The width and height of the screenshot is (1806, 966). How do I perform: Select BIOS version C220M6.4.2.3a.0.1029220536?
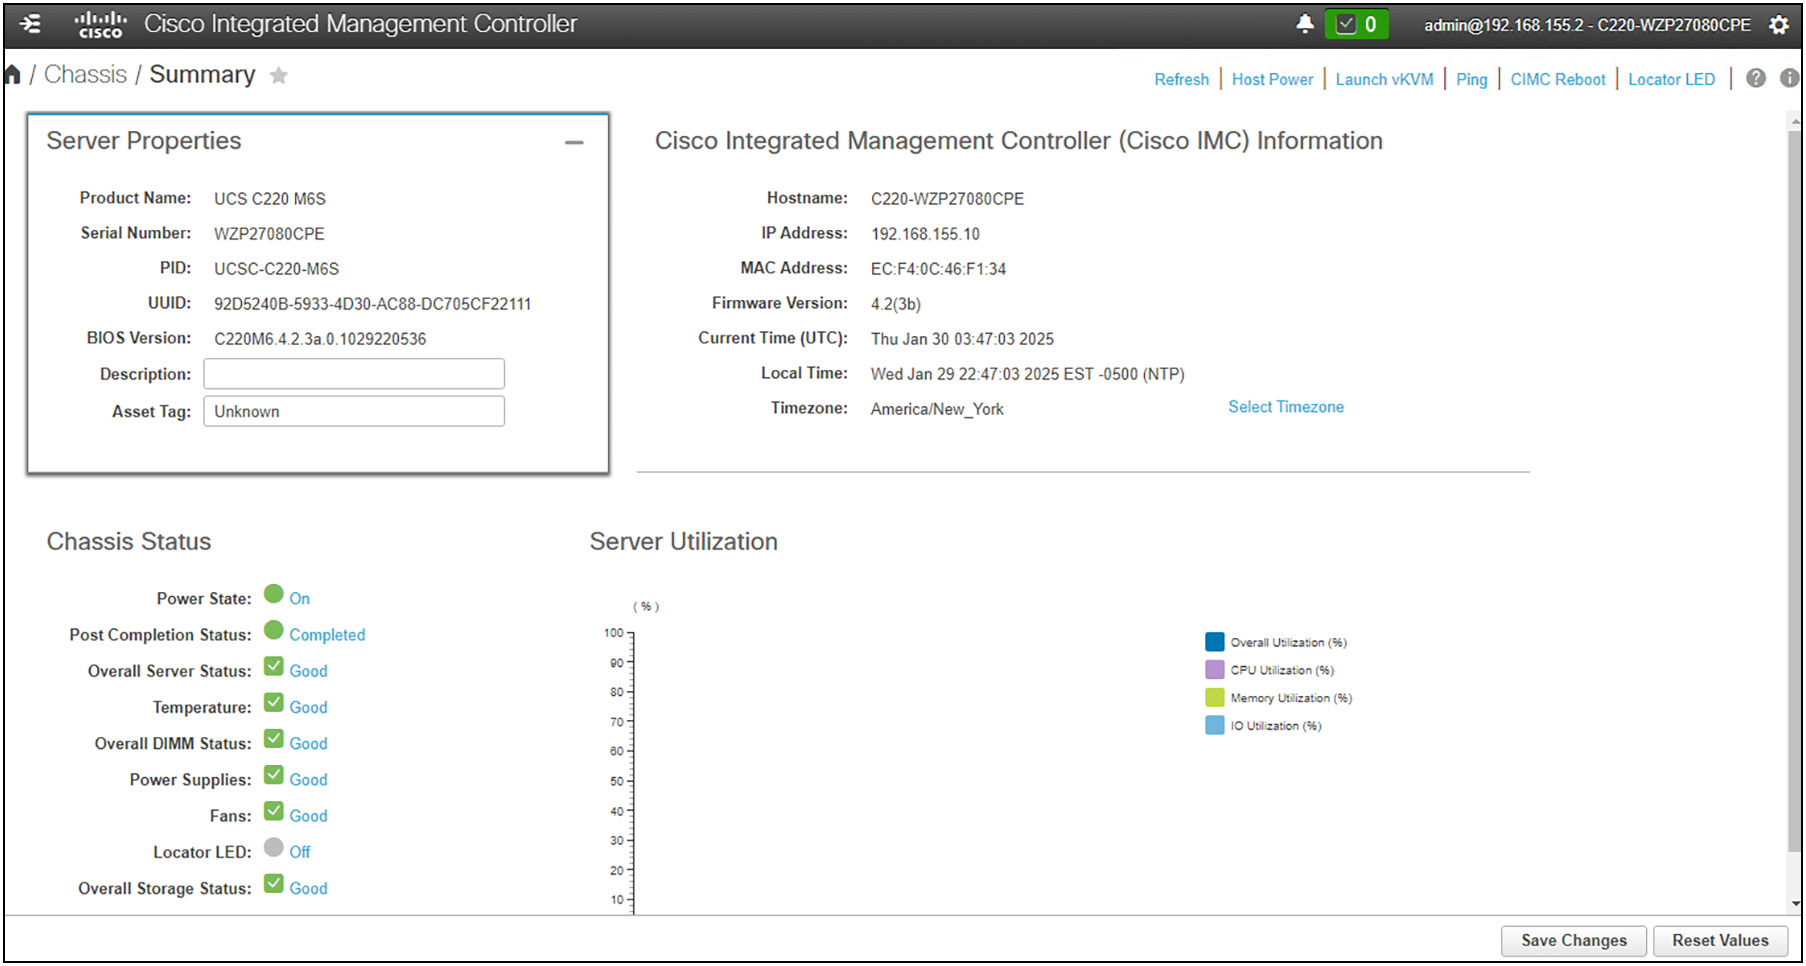320,339
